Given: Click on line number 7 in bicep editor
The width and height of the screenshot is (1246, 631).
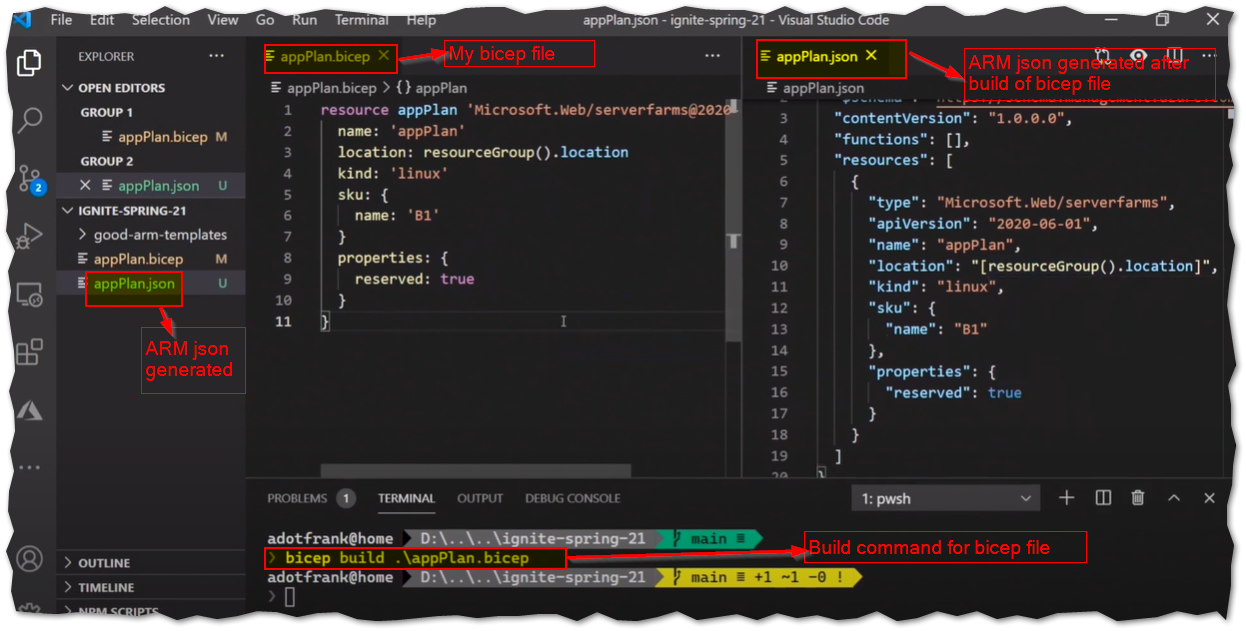Looking at the screenshot, I should click(x=288, y=237).
